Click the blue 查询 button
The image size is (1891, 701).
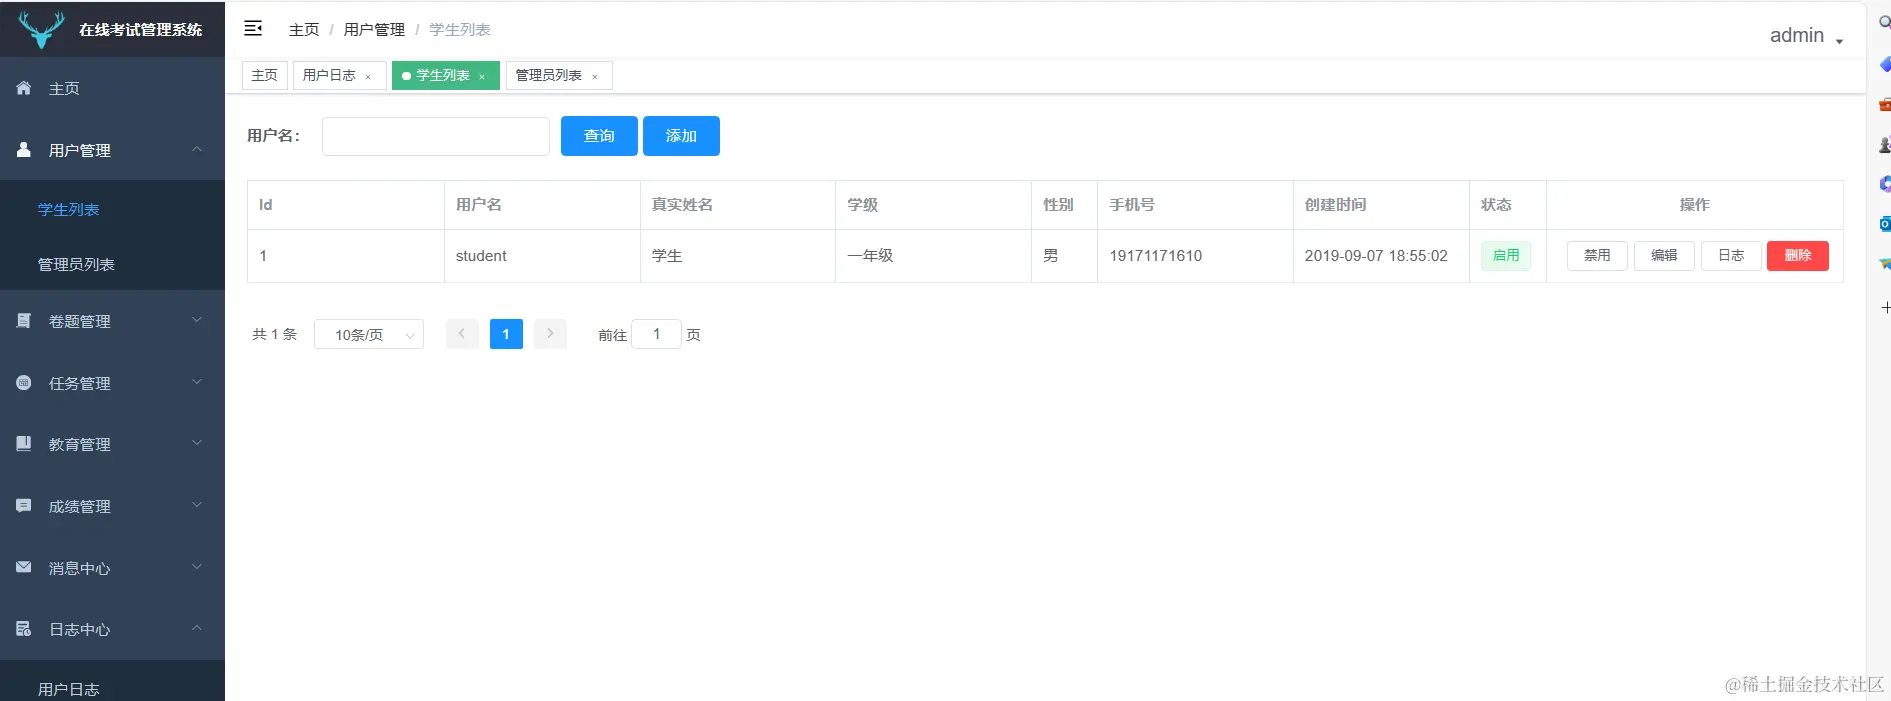599,136
